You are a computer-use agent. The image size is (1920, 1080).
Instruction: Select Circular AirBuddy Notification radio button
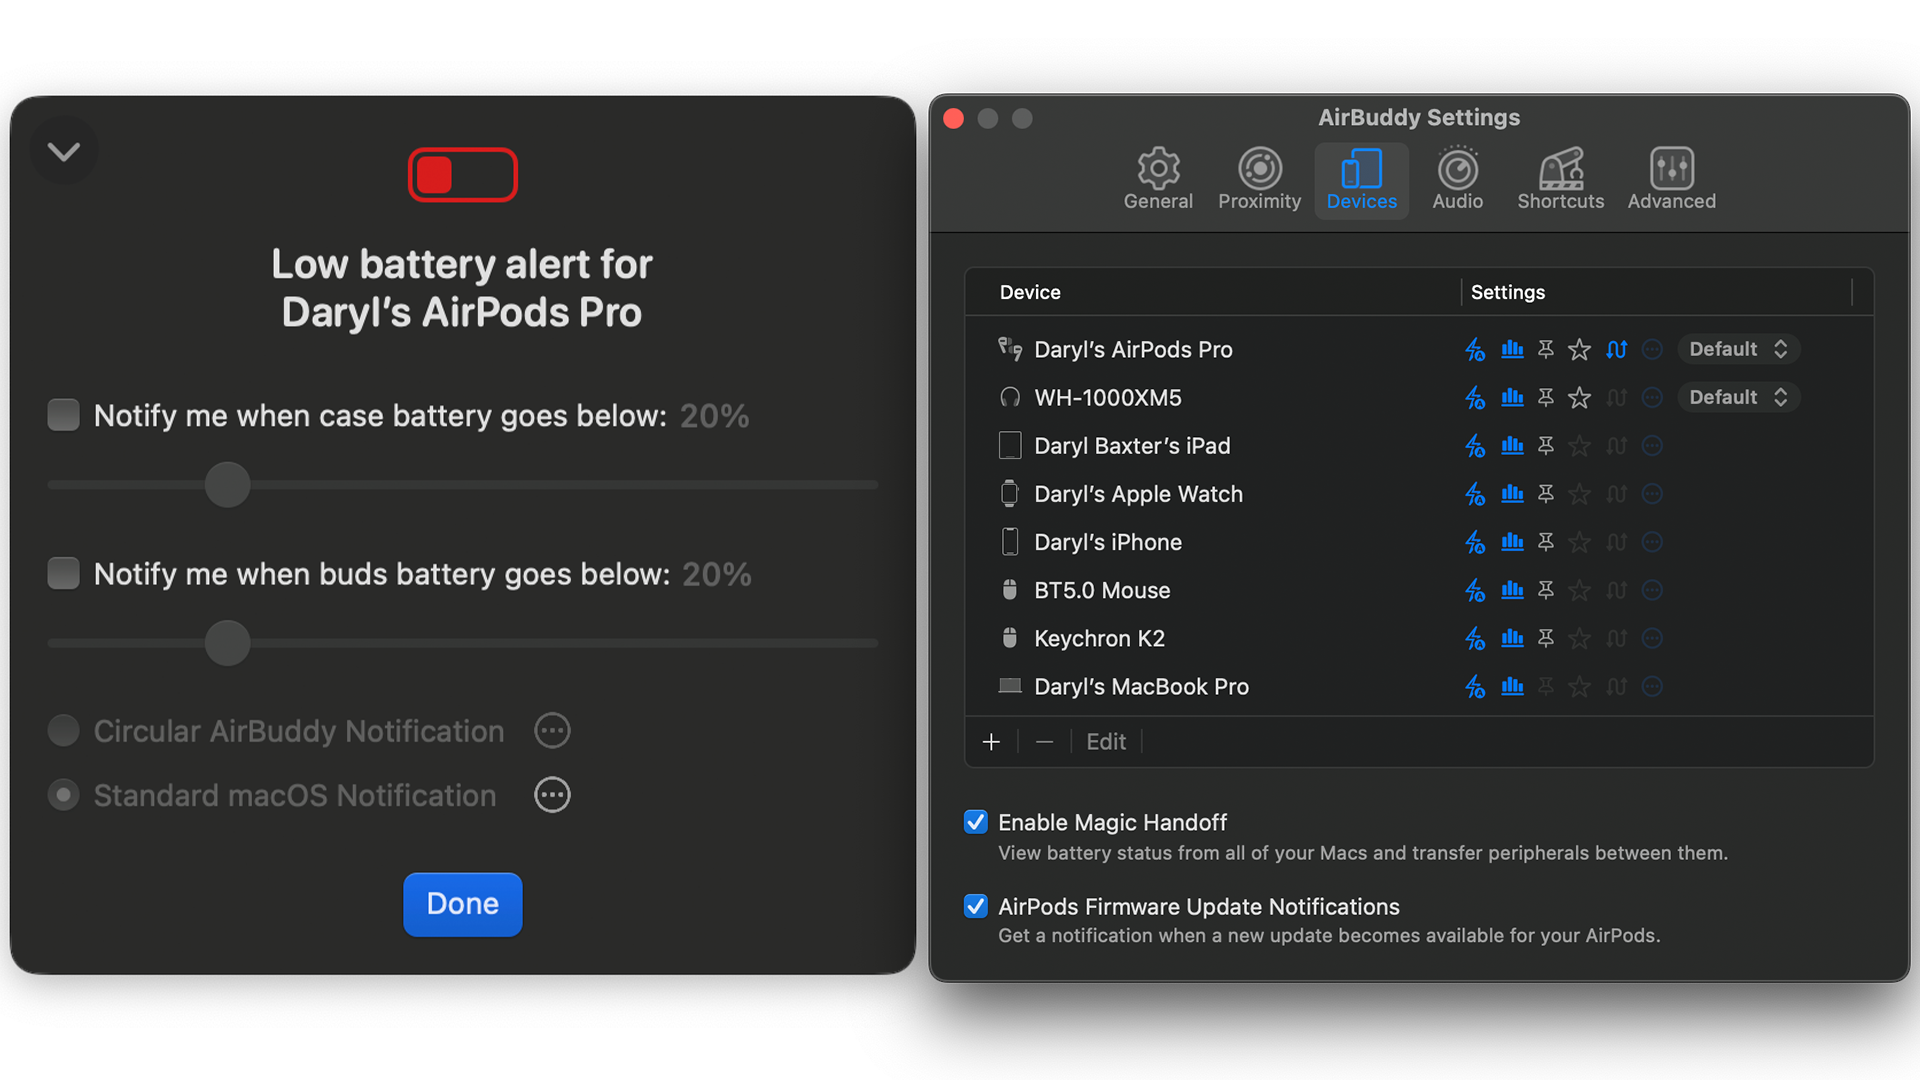tap(64, 731)
